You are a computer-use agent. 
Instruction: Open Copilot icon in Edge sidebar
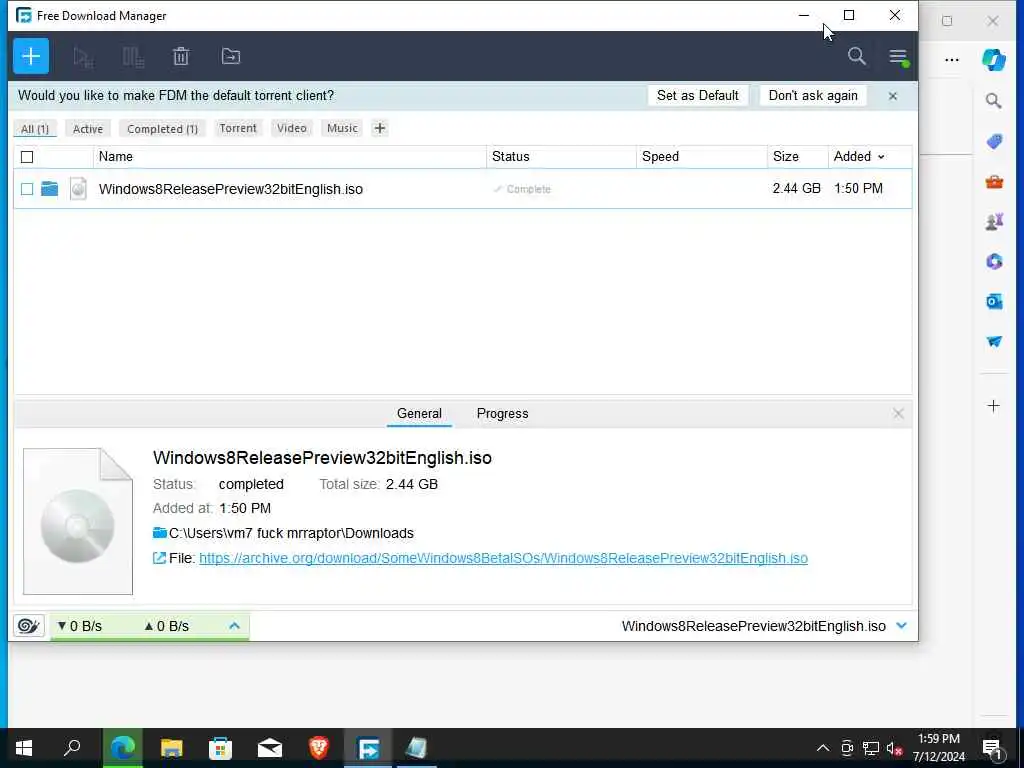coord(994,59)
